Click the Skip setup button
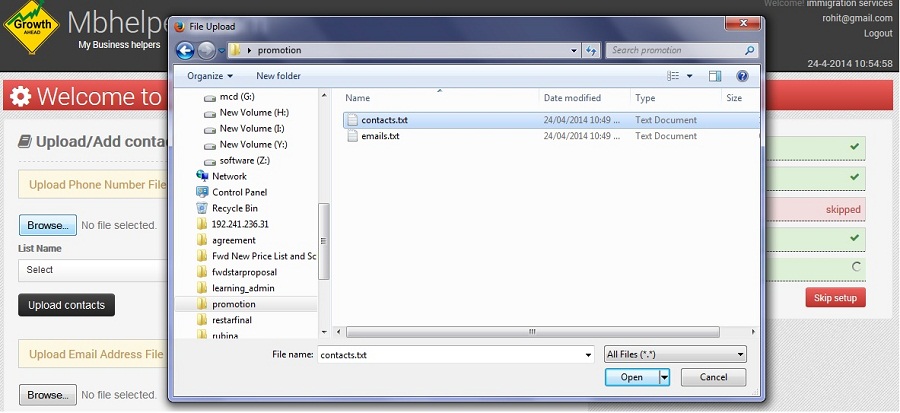 835,298
